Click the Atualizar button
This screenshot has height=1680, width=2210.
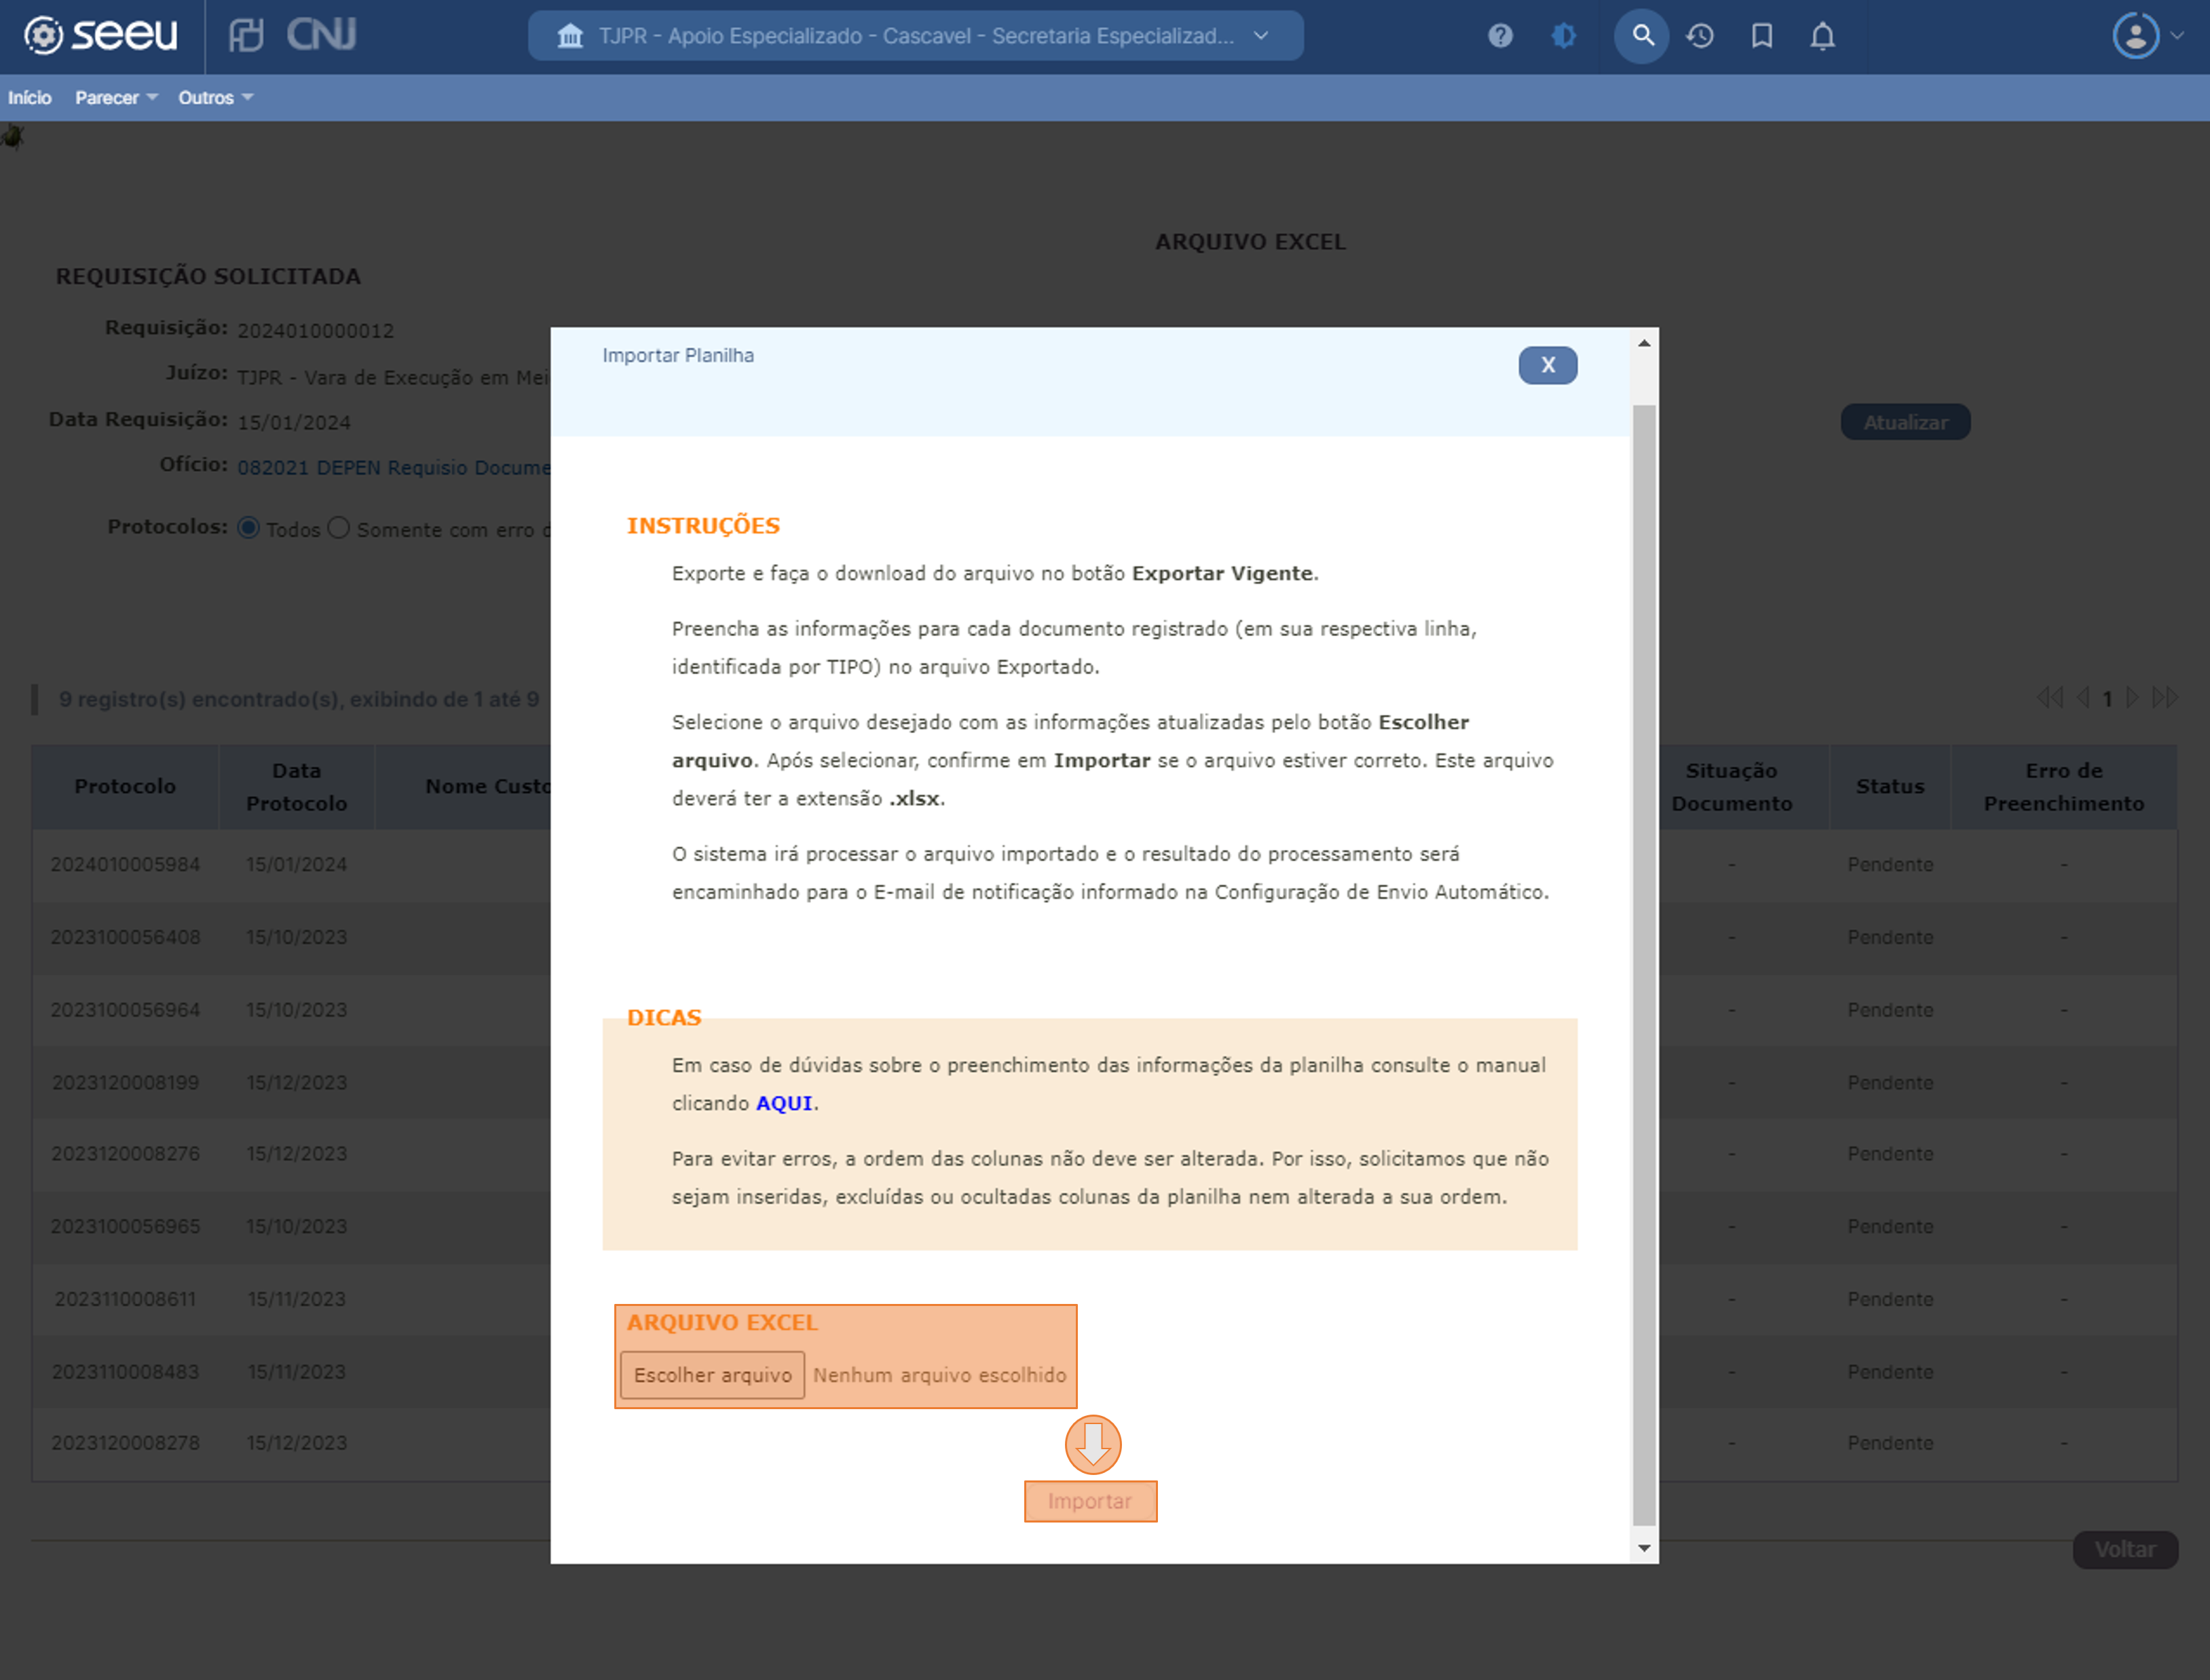tap(1905, 422)
